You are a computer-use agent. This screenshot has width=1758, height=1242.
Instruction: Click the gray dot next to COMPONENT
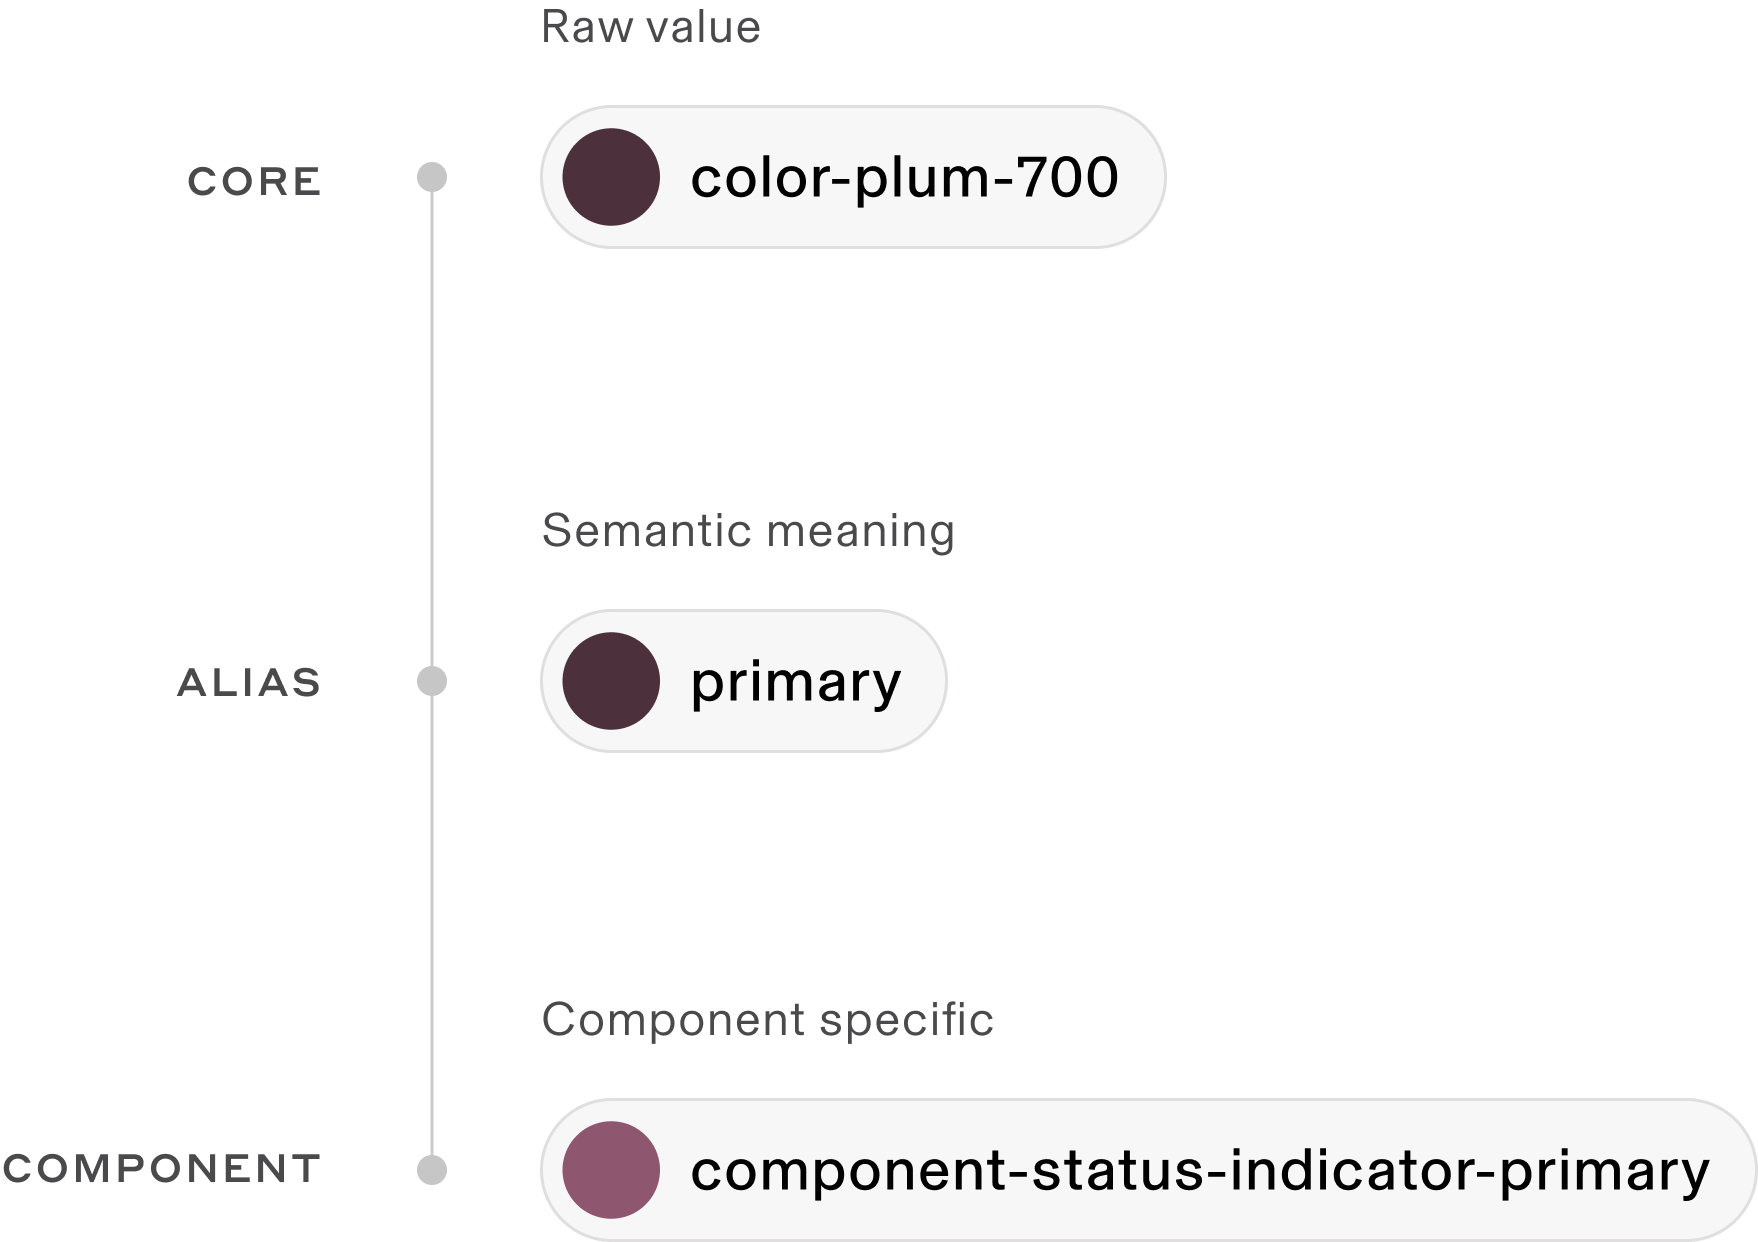[432, 1170]
